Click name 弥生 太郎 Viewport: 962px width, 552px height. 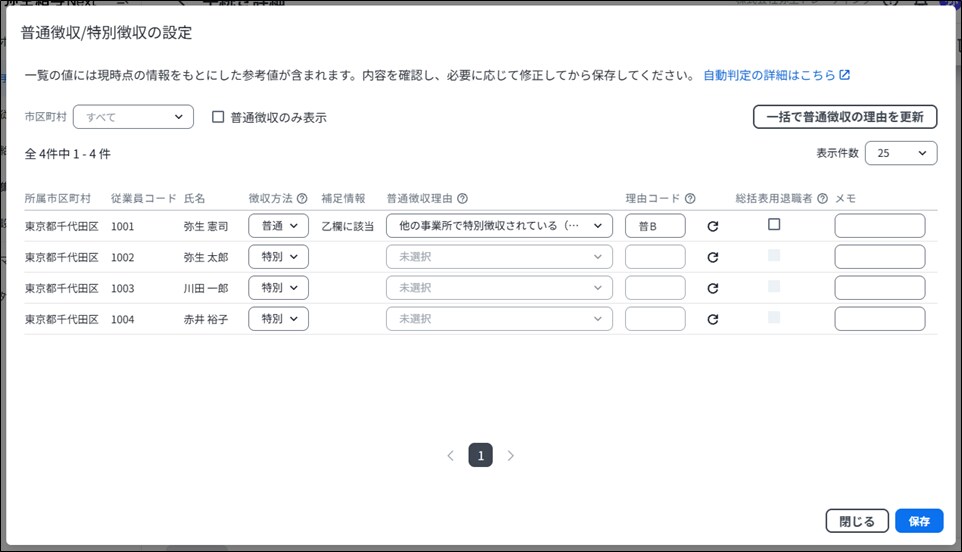click(x=206, y=258)
